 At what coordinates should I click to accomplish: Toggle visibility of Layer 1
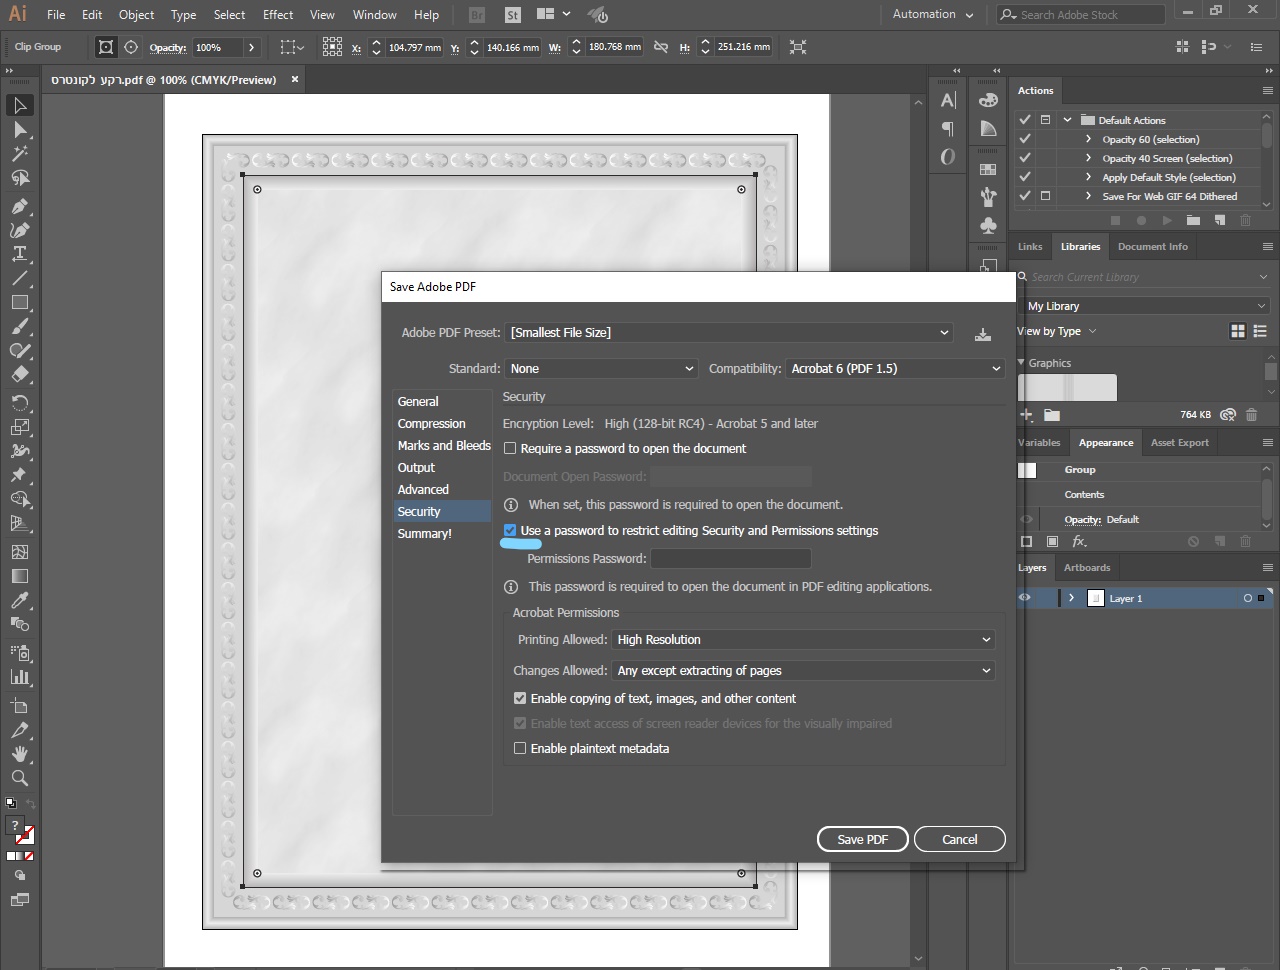tap(1025, 598)
